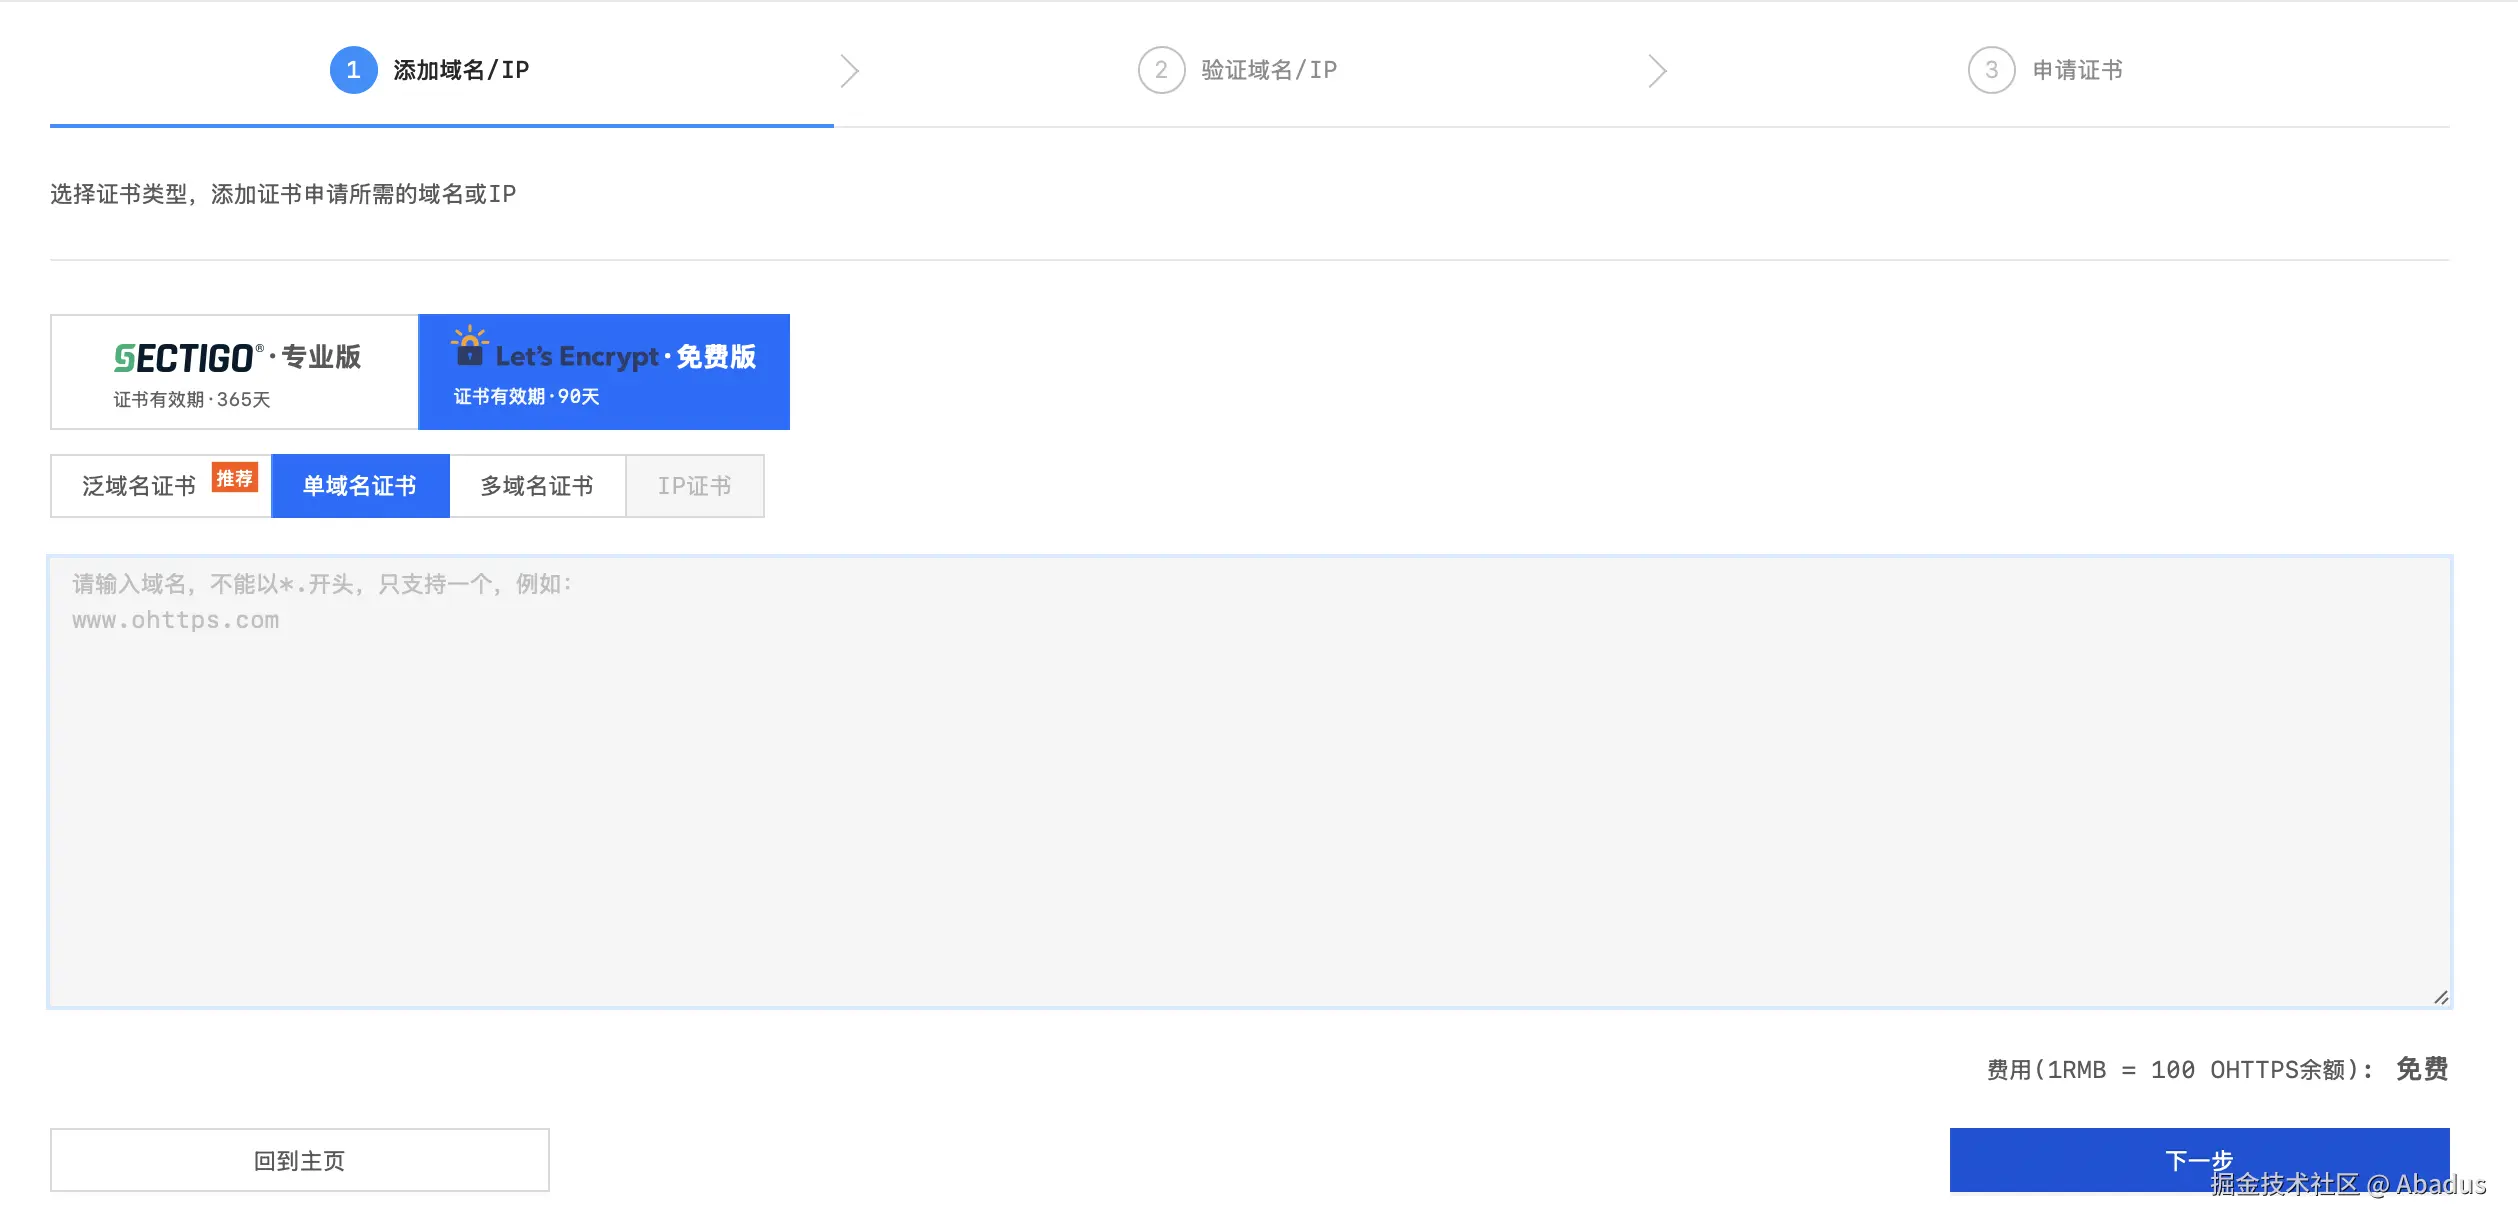Click chevron arrow after step one

(849, 71)
